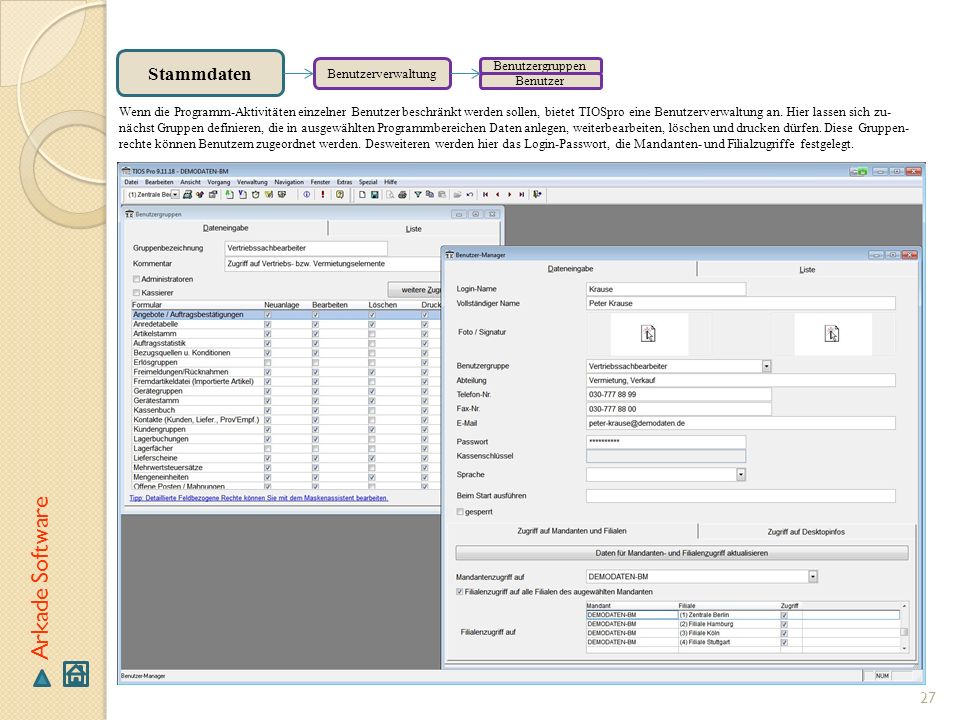Screen dimensions: 960x720
Task: Click the Benutzerverwaltung box on the slide
Action: pyautogui.click(x=382, y=73)
